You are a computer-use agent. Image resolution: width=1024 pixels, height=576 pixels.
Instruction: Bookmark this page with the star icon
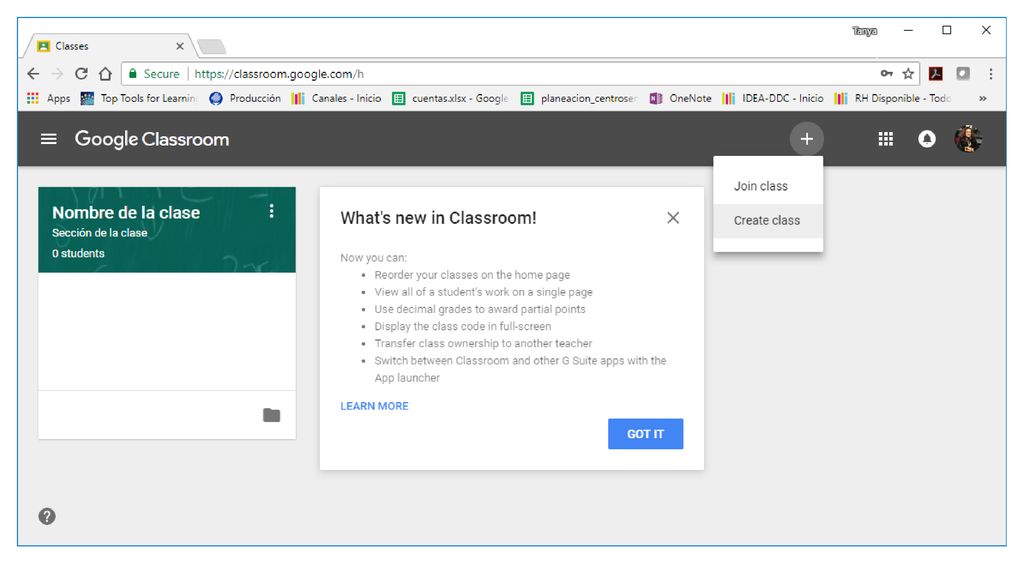908,74
